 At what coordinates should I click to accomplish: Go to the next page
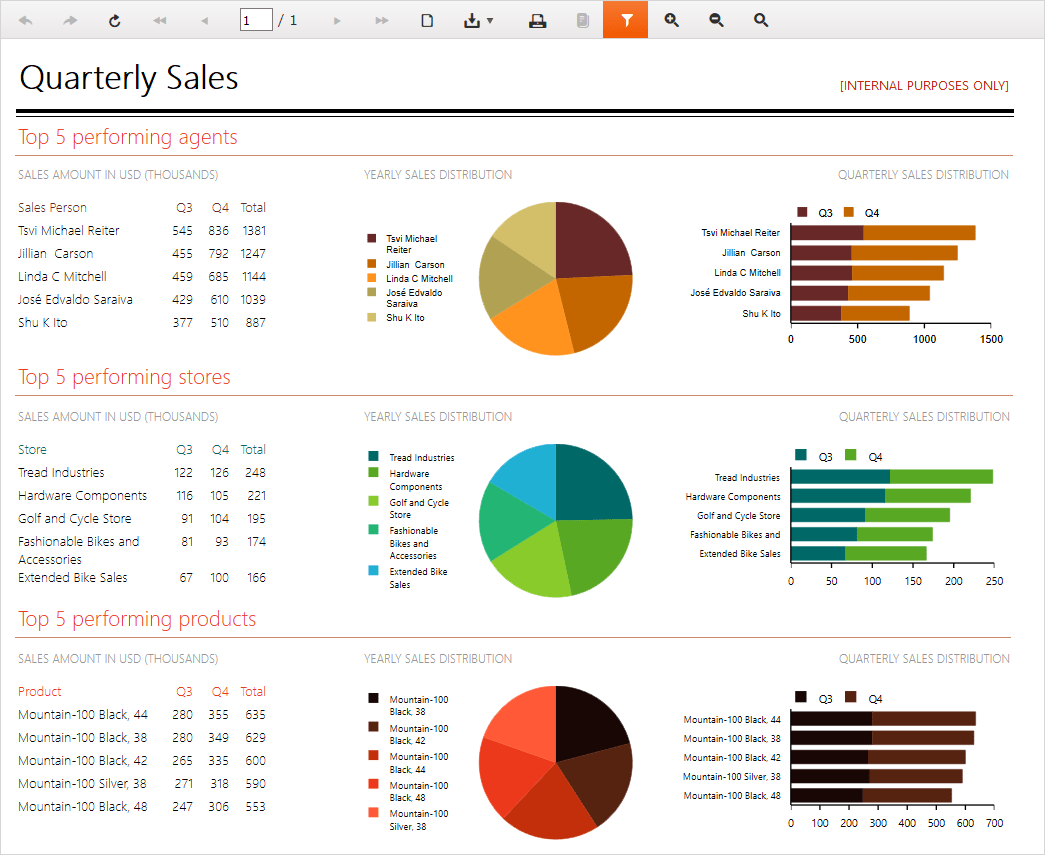tap(337, 20)
